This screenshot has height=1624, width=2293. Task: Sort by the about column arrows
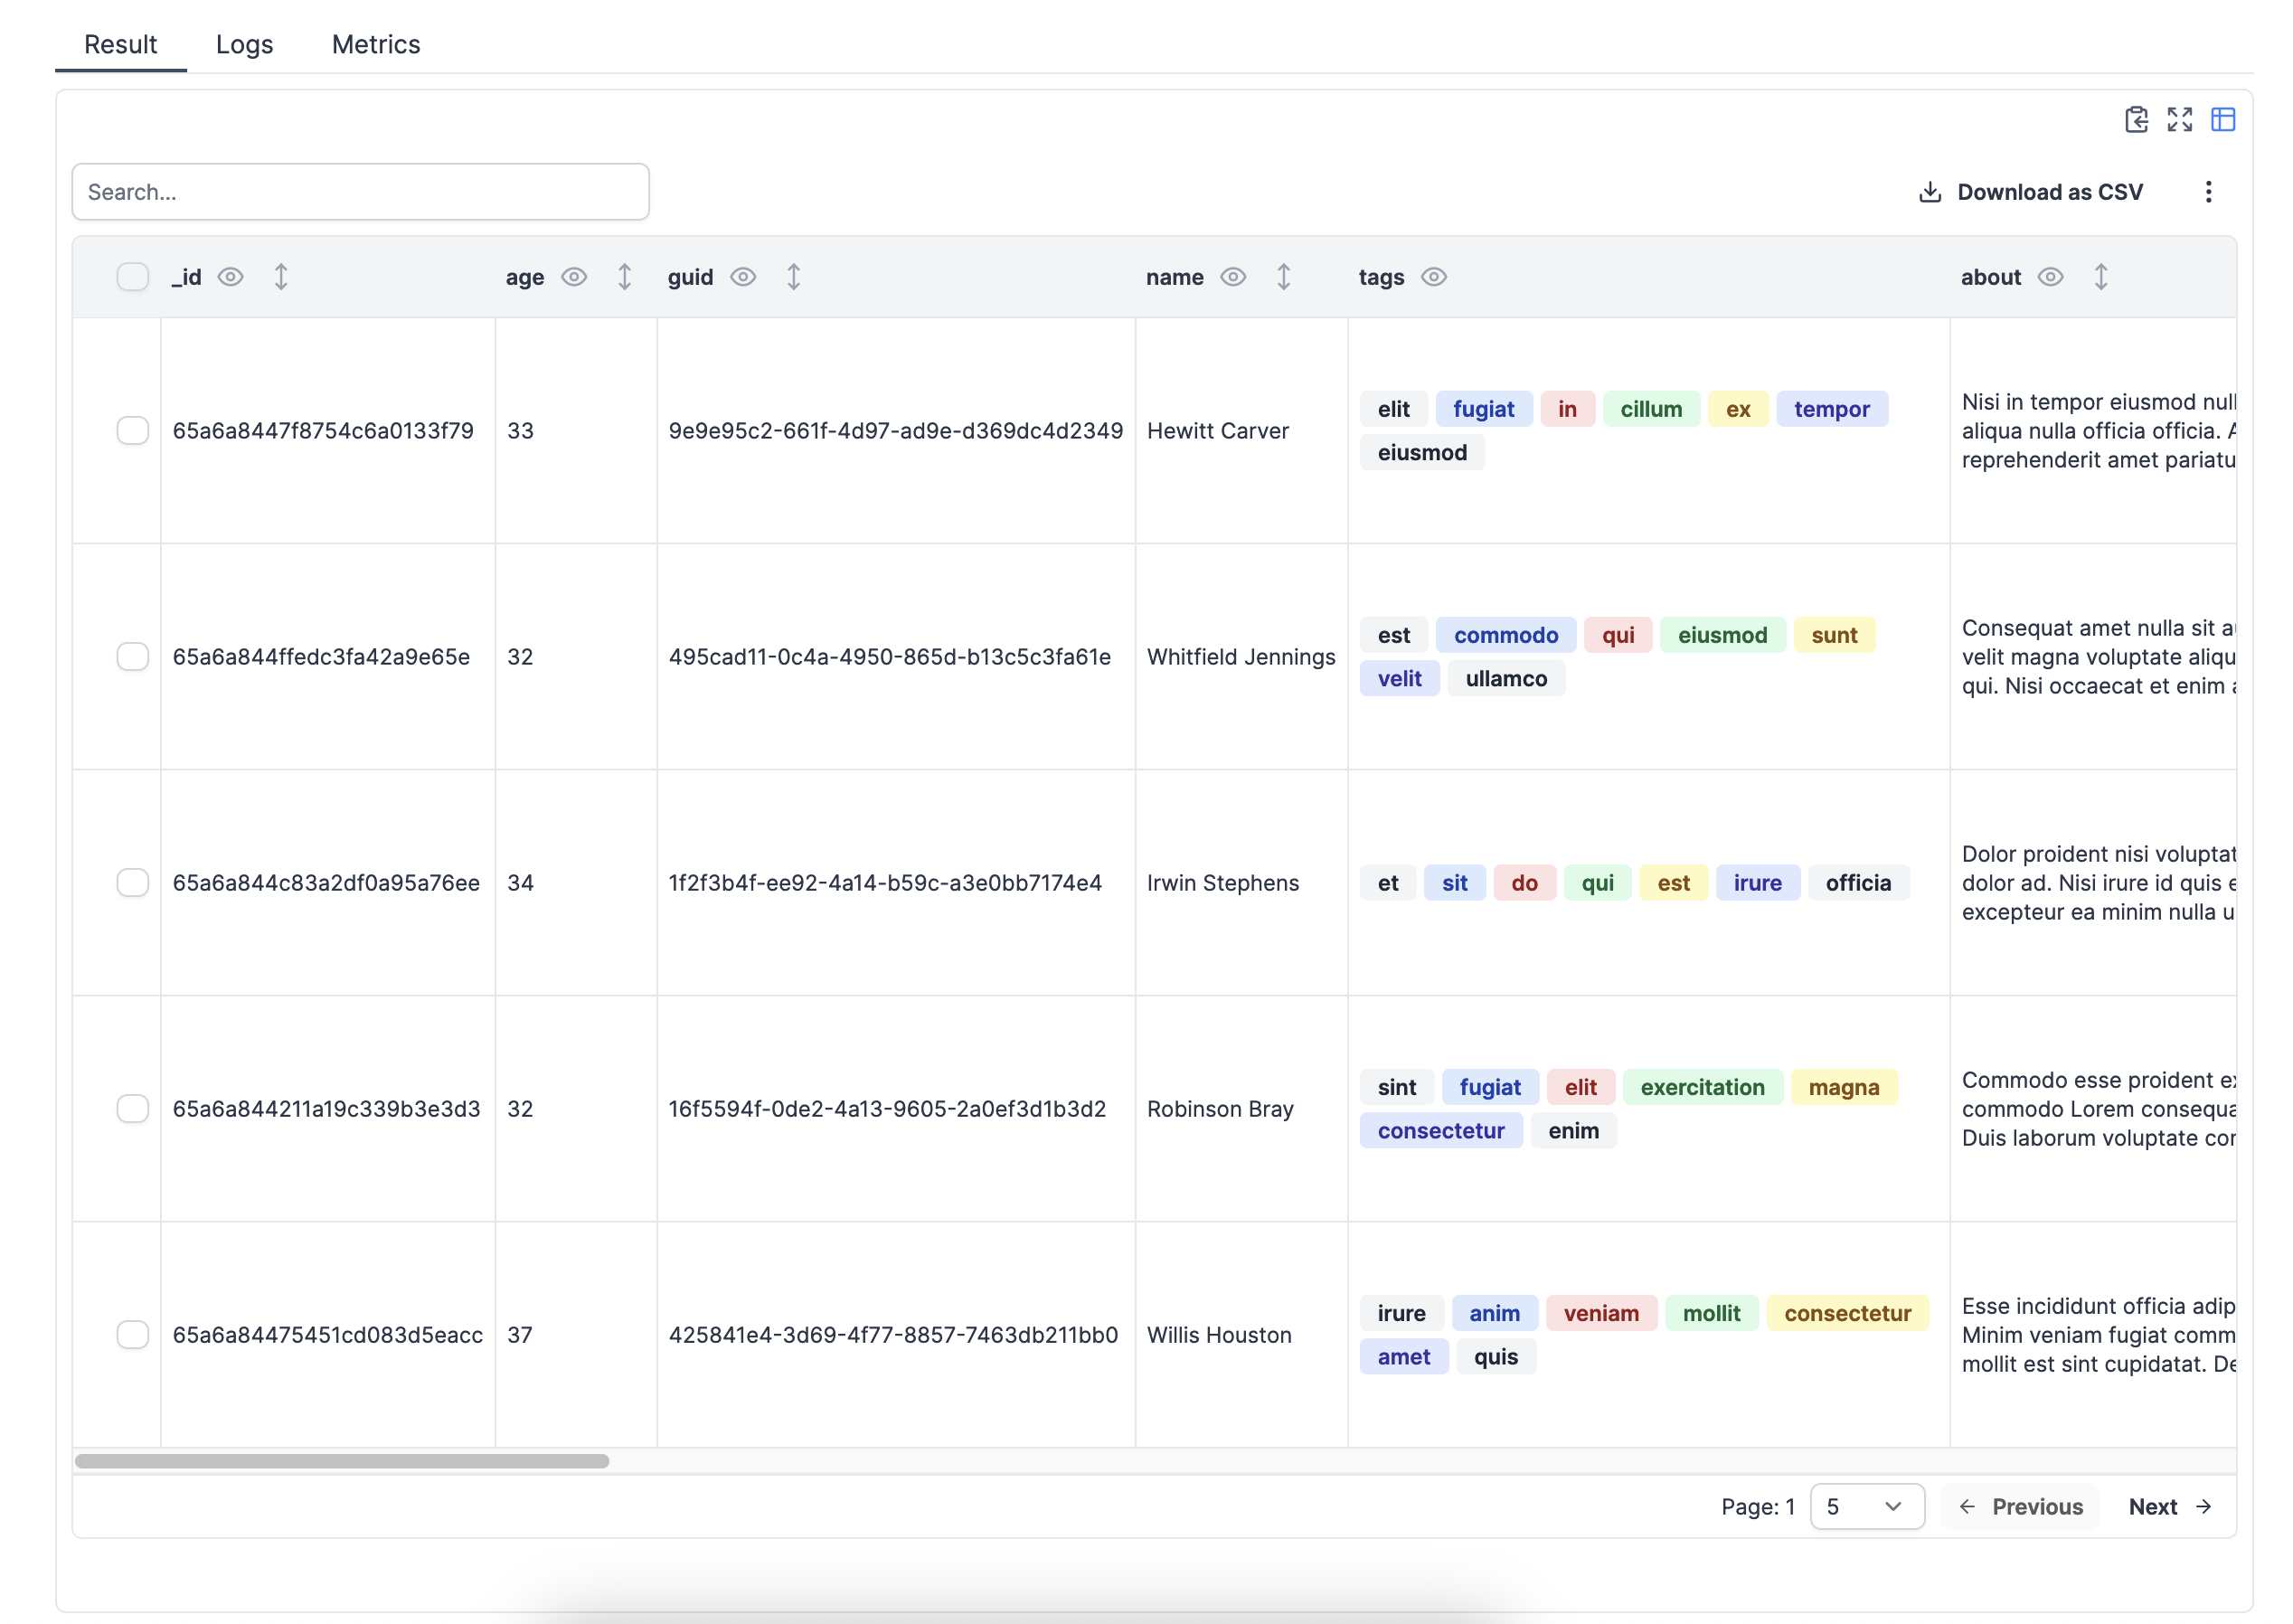pos(2100,277)
